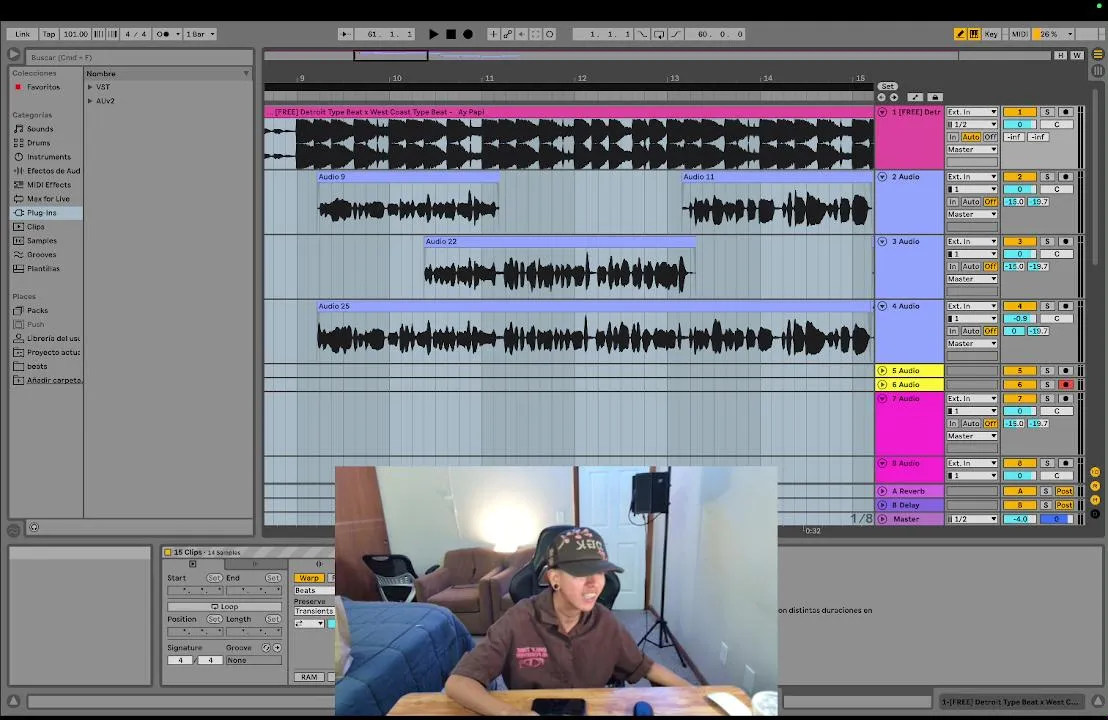The width and height of the screenshot is (1108, 720).
Task: Unfold the 5 Audio track
Action: click(882, 370)
